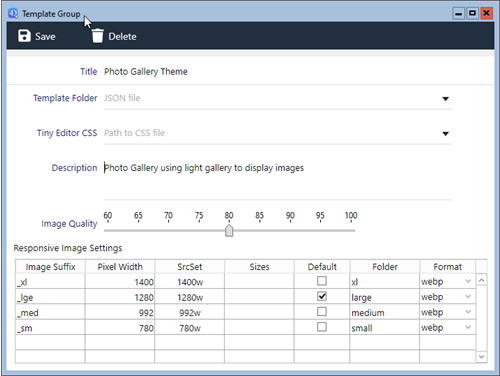Click the Delete trash can icon
Image resolution: width=500 pixels, height=376 pixels.
[x=98, y=36]
